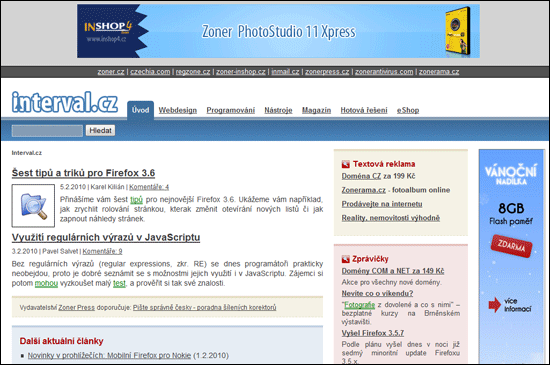Open regzone.cz from the top bar
Screen dimensions: 550x365
coord(193,72)
